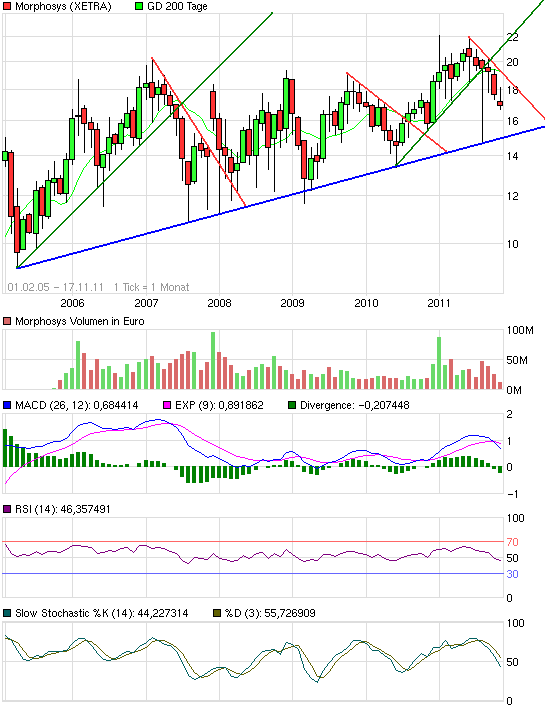Click the tallest green volume bar near 2008
The height and width of the screenshot is (710, 545).
213,360
